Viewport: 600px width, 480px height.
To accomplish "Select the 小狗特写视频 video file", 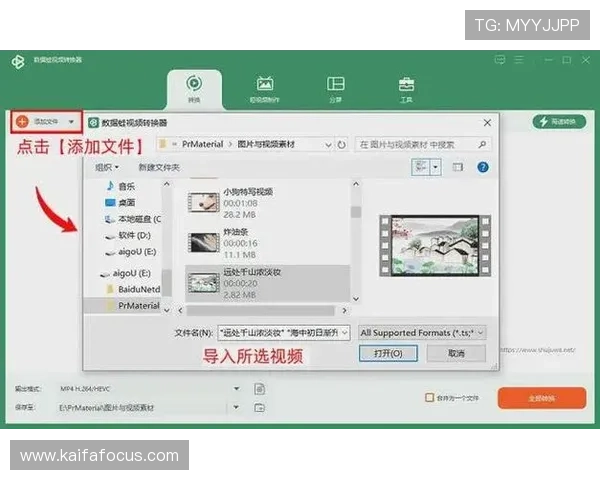I will click(x=267, y=203).
